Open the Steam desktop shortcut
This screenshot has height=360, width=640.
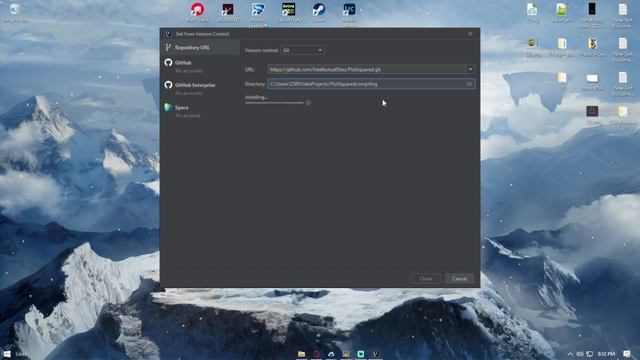[x=319, y=12]
